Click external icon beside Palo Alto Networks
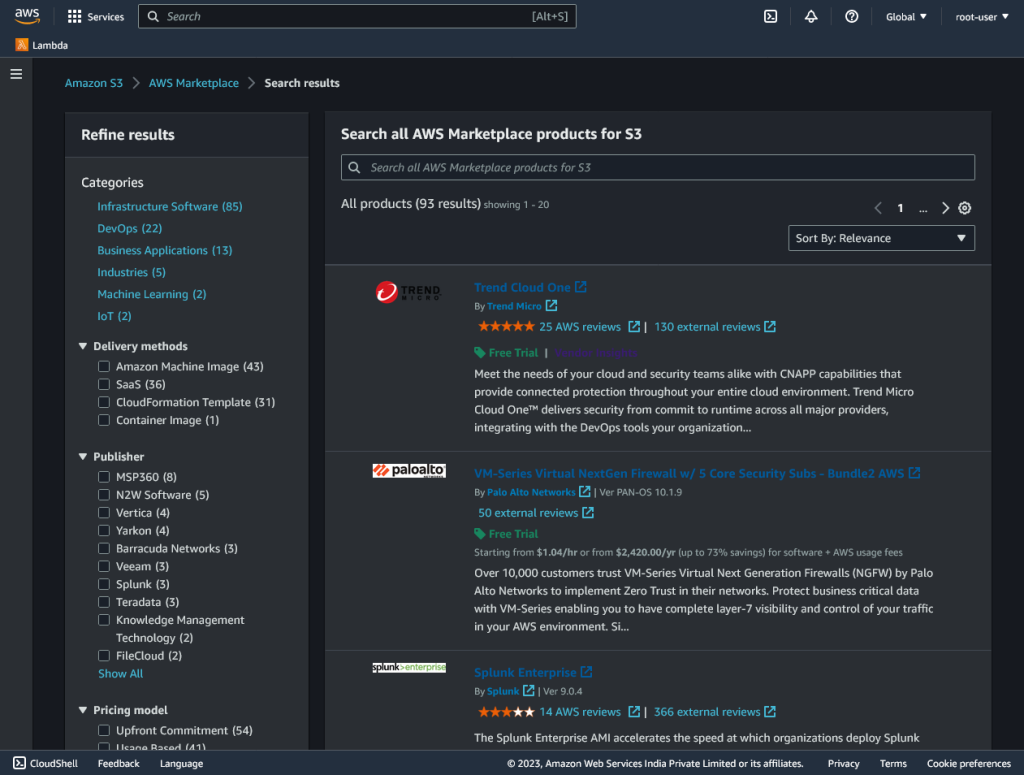This screenshot has width=1024, height=775. click(584, 491)
